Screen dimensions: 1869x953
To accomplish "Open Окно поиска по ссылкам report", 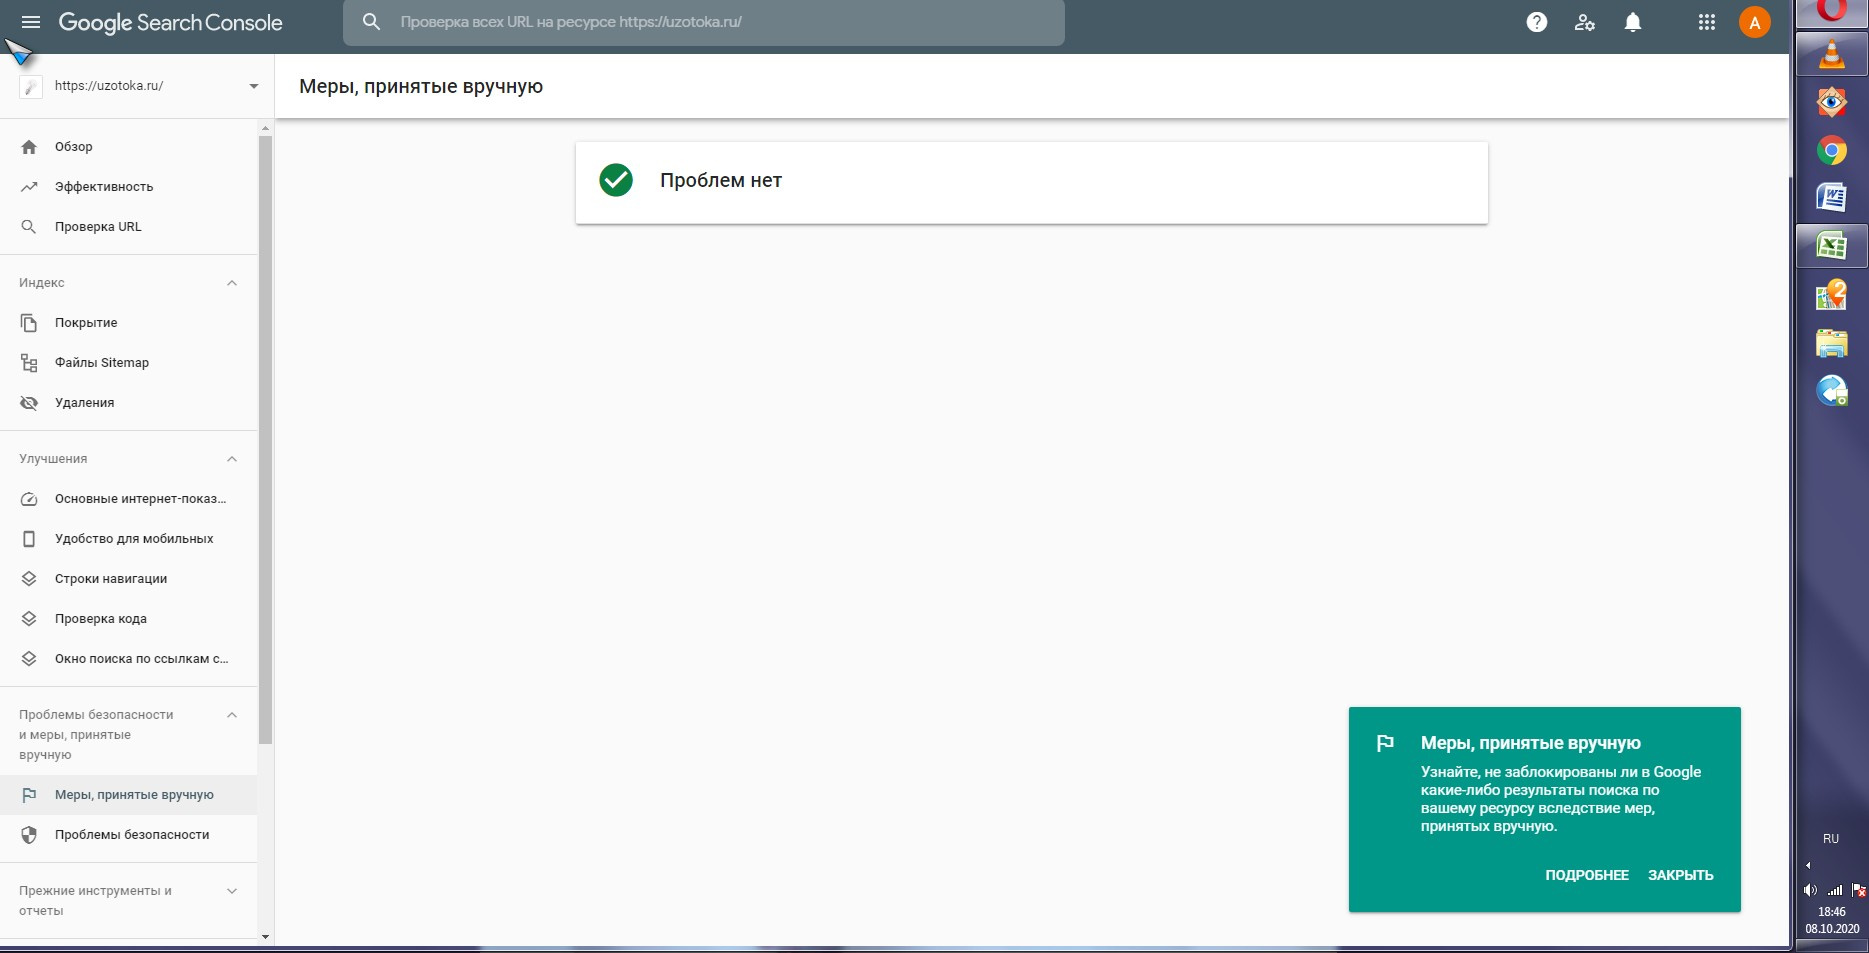I will coord(128,659).
